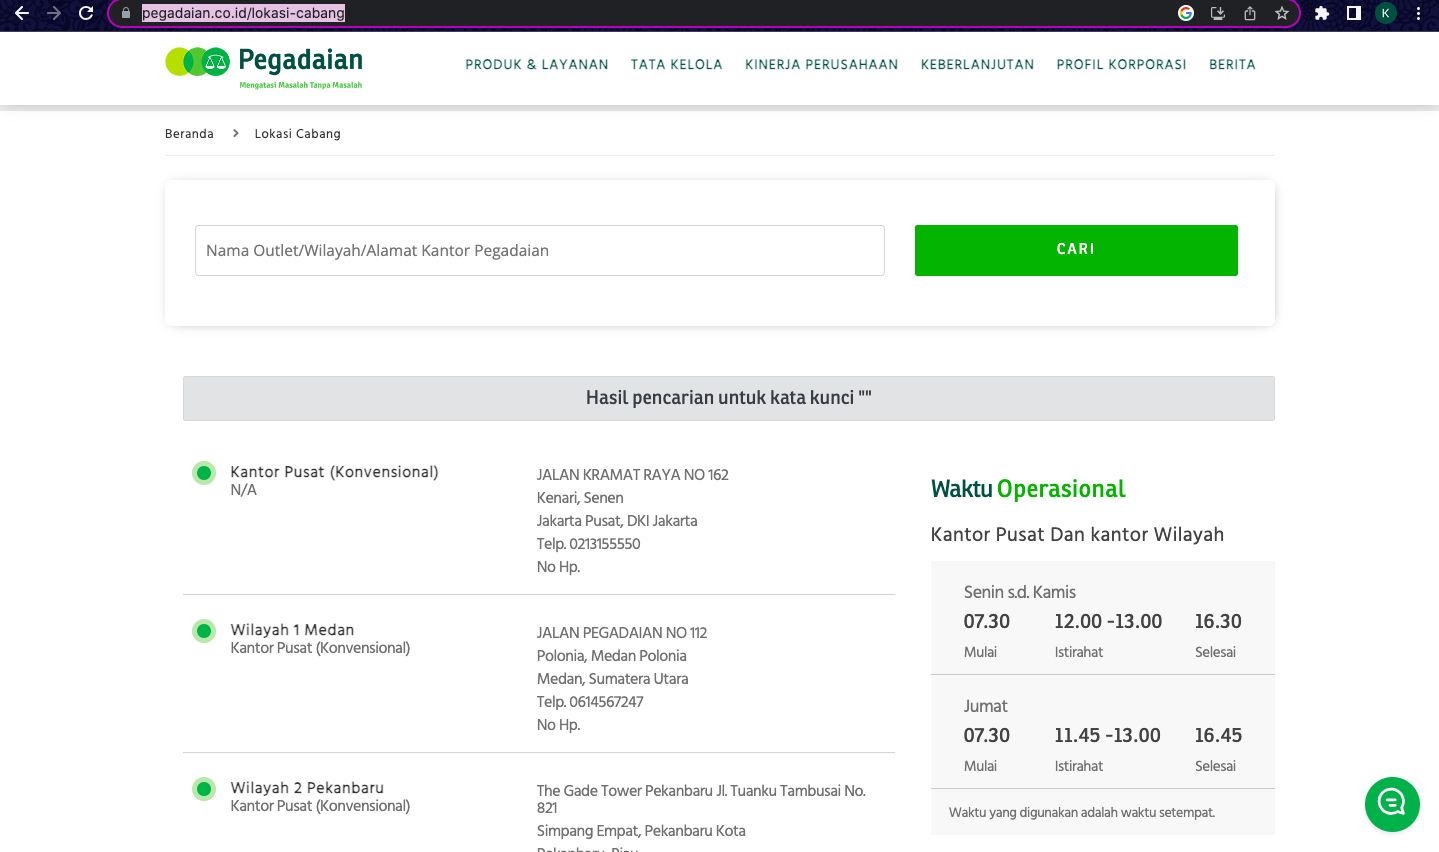
Task: Open the Profil Korporasi menu
Action: 1122,64
